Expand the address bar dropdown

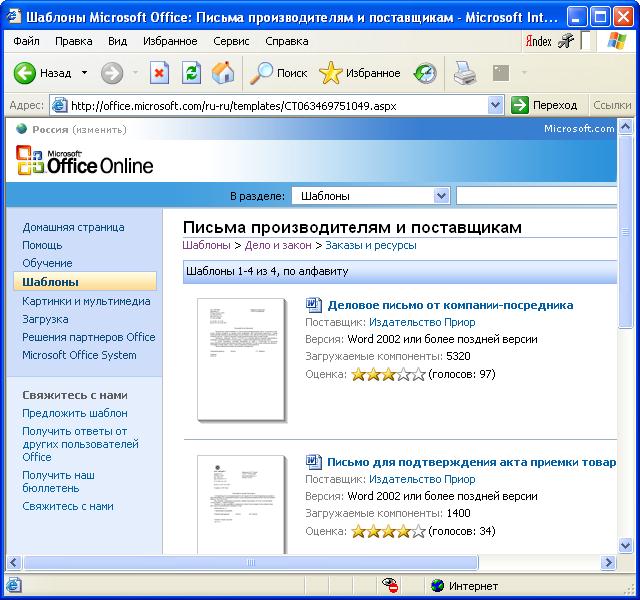(x=495, y=105)
